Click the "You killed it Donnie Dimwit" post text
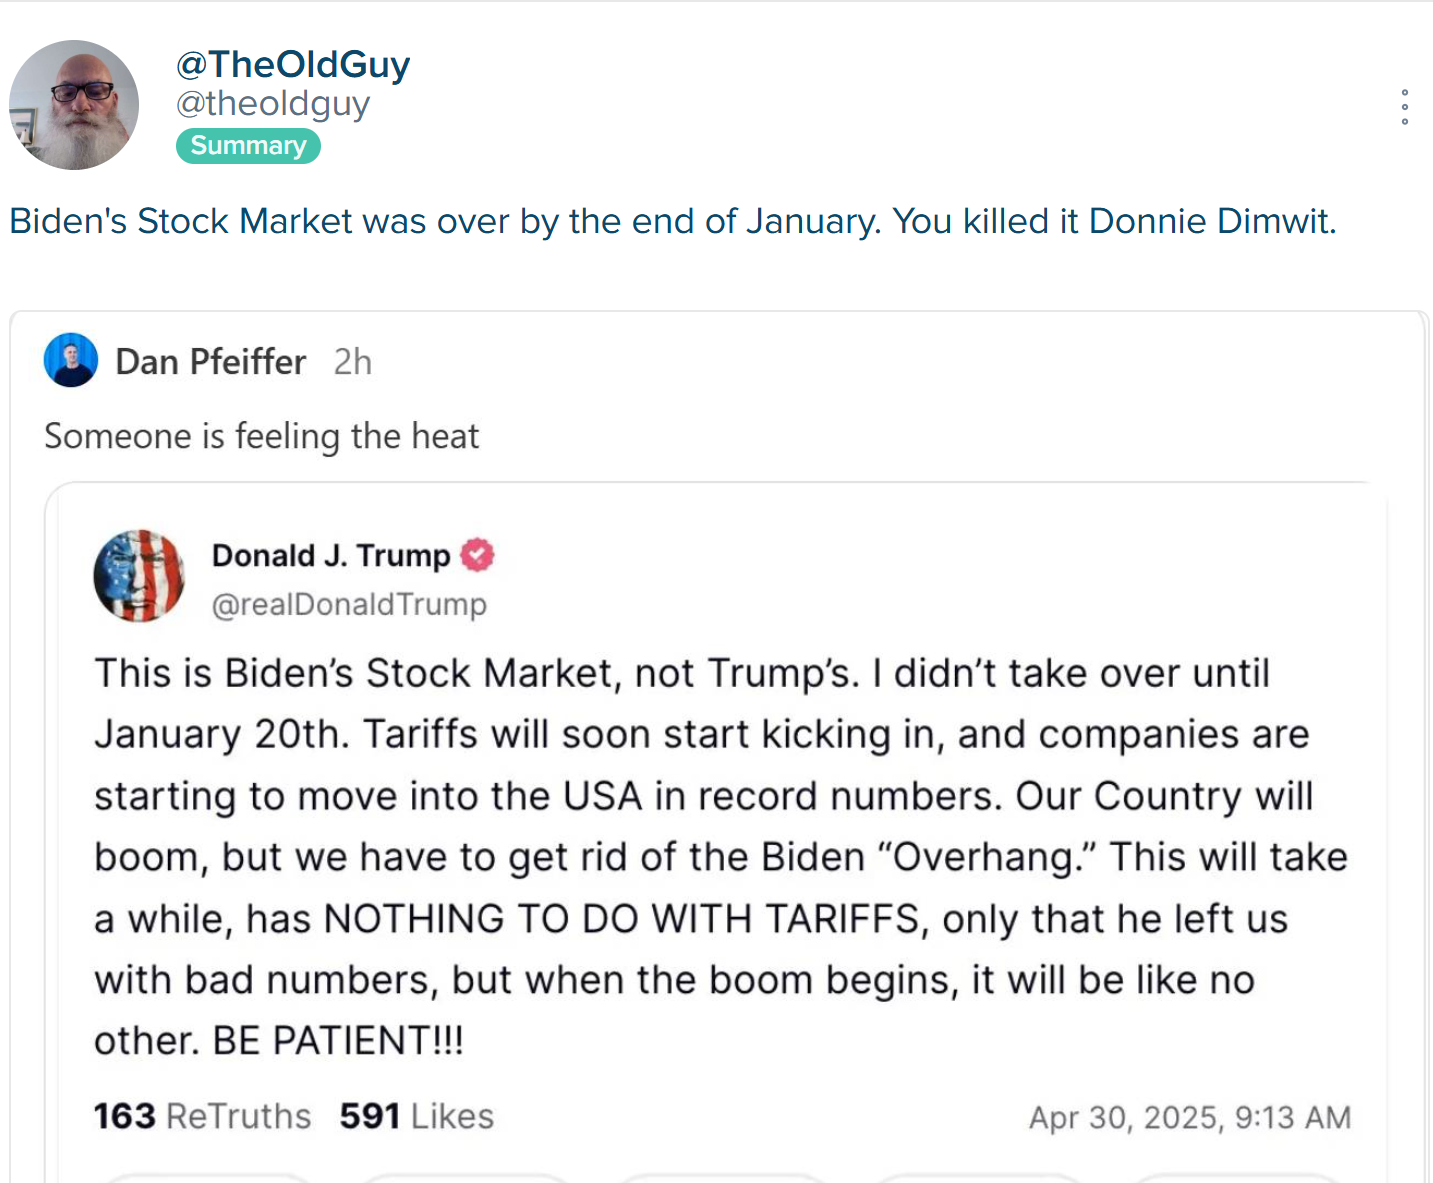 coord(1114,221)
